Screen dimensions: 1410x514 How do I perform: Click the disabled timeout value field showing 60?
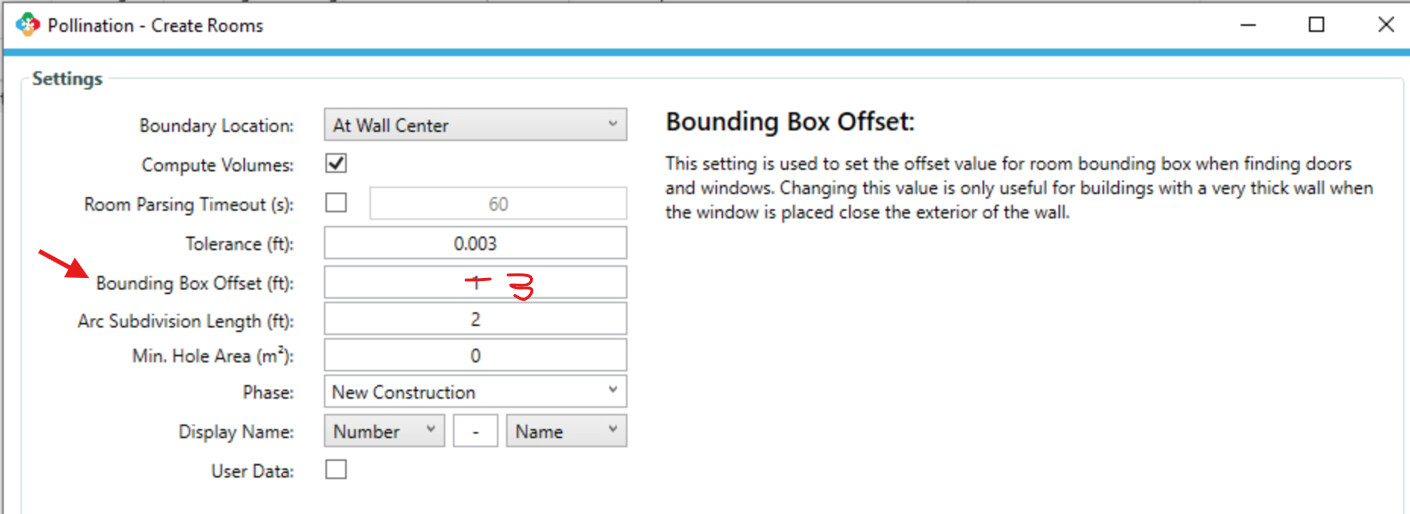498,204
